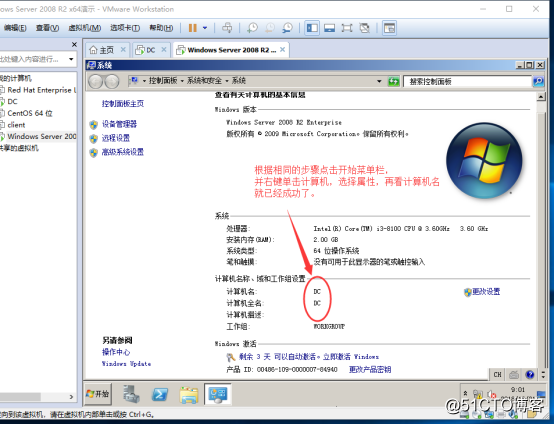This screenshot has height=424, width=554.
Task: Open 操作中心 link
Action: (116, 352)
